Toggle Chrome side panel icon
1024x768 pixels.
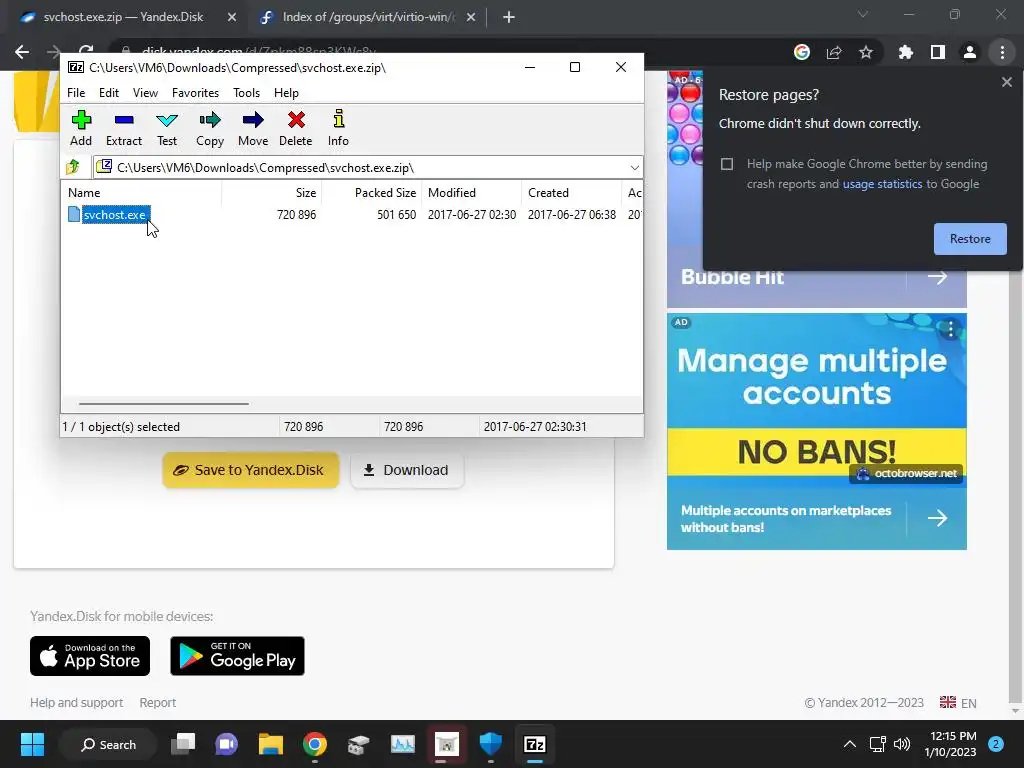[938, 52]
